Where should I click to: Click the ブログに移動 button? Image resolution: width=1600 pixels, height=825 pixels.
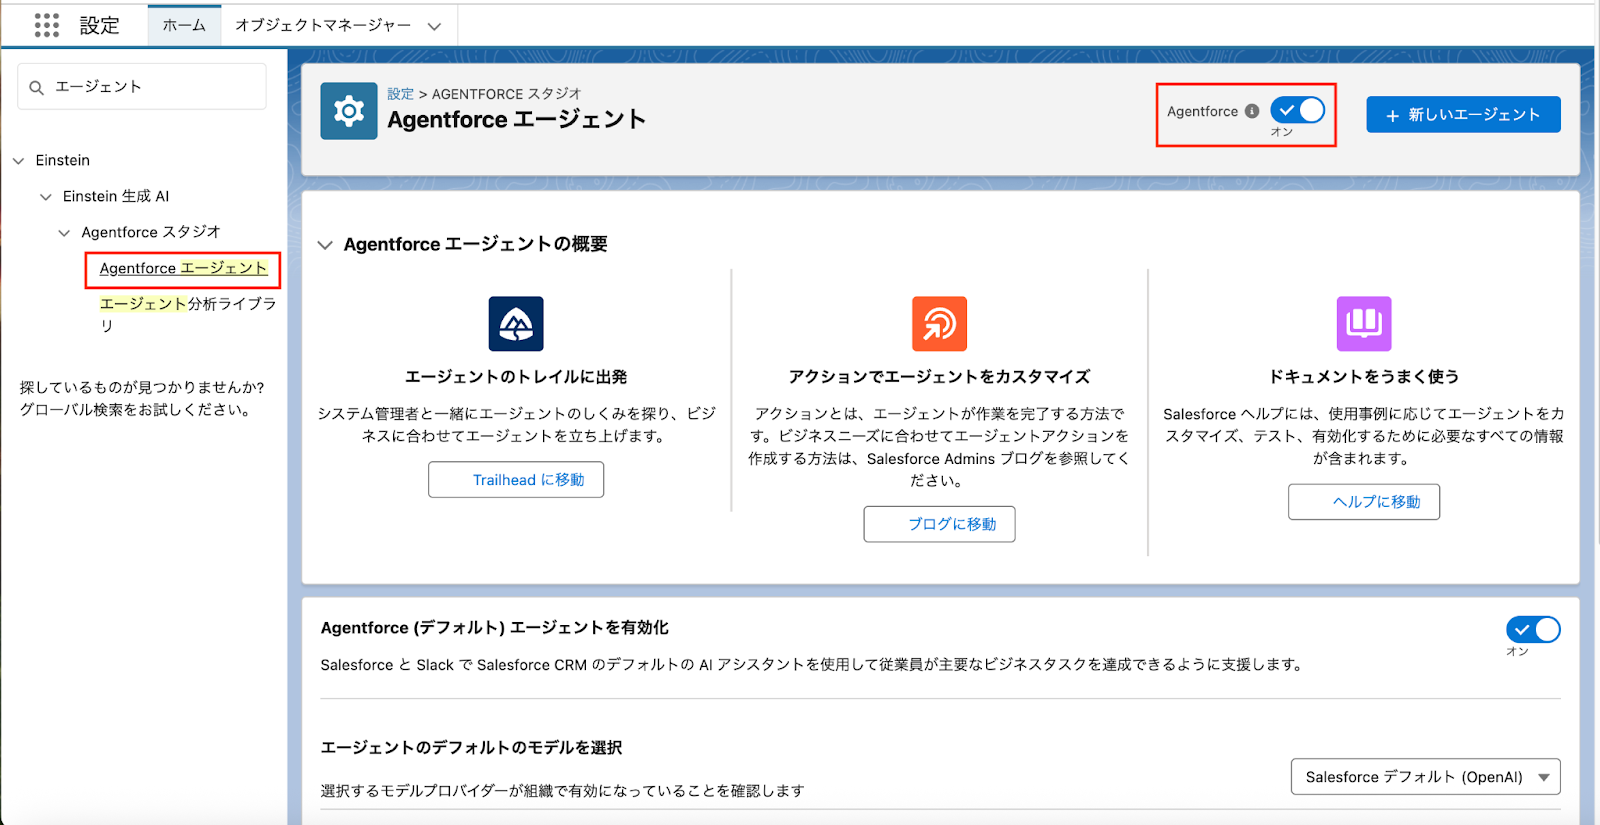point(939,524)
